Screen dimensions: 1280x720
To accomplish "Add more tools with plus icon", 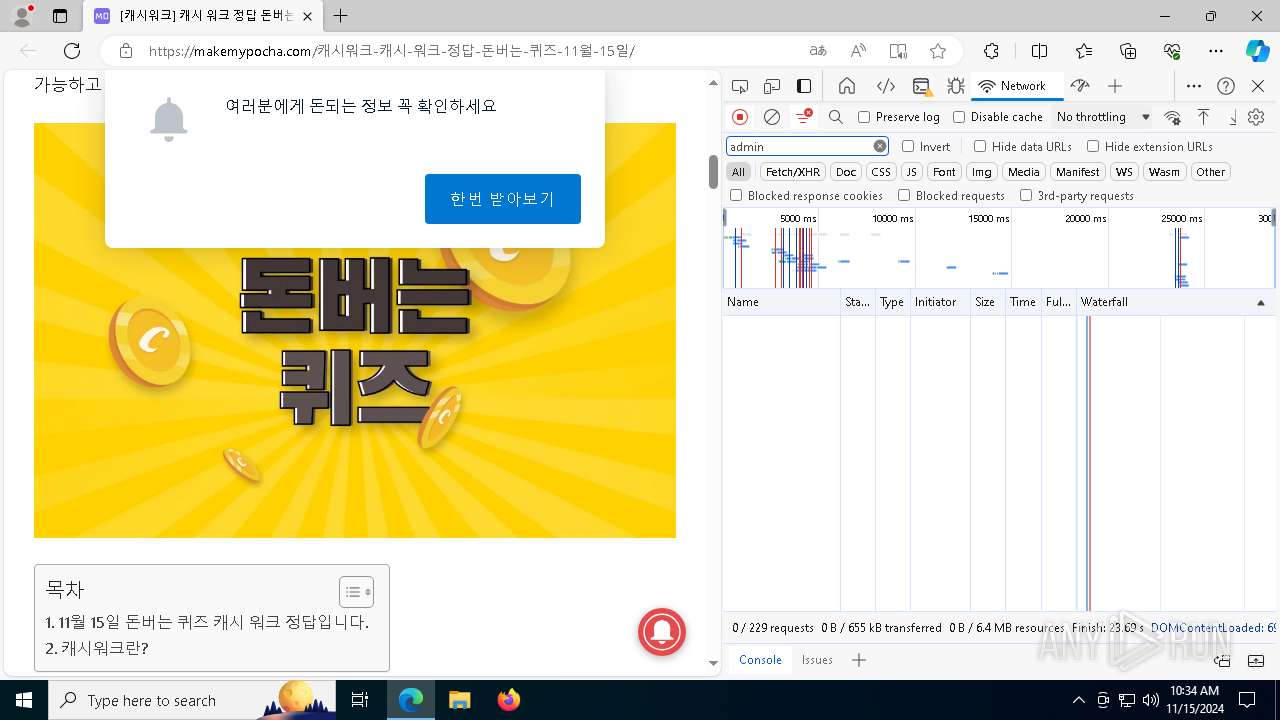I will [1115, 86].
